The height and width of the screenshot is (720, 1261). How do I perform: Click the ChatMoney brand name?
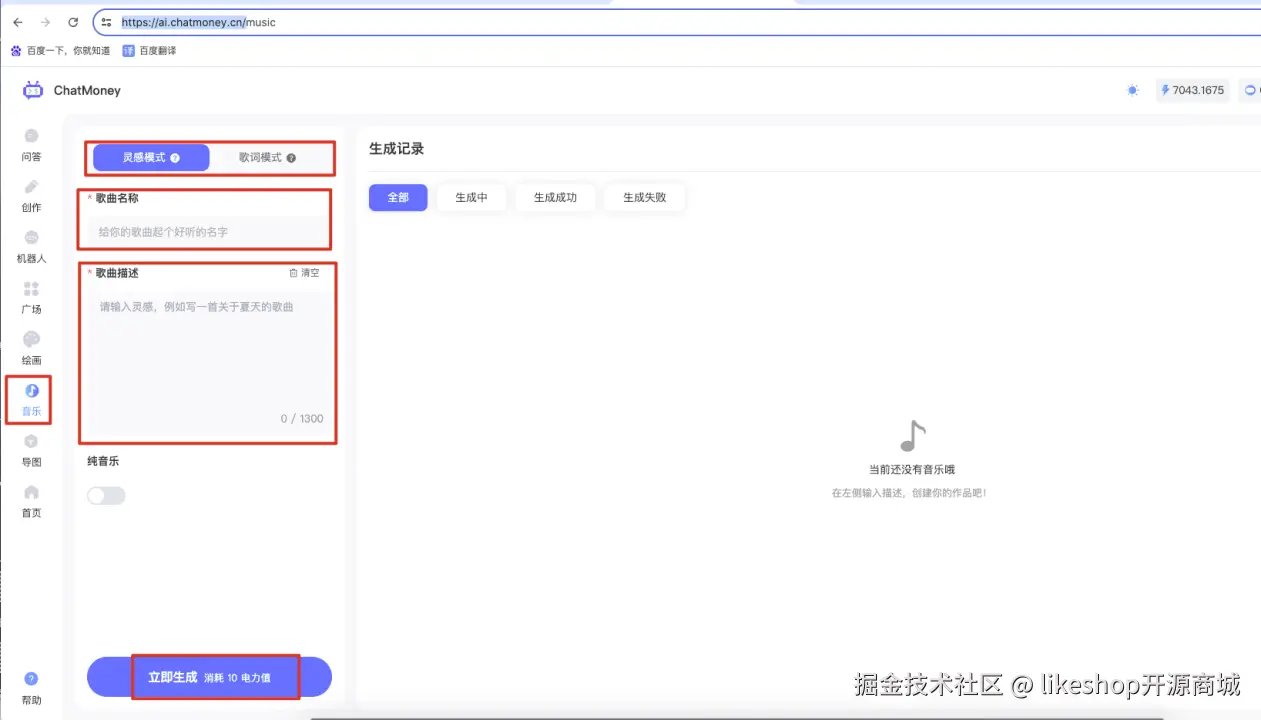[87, 90]
